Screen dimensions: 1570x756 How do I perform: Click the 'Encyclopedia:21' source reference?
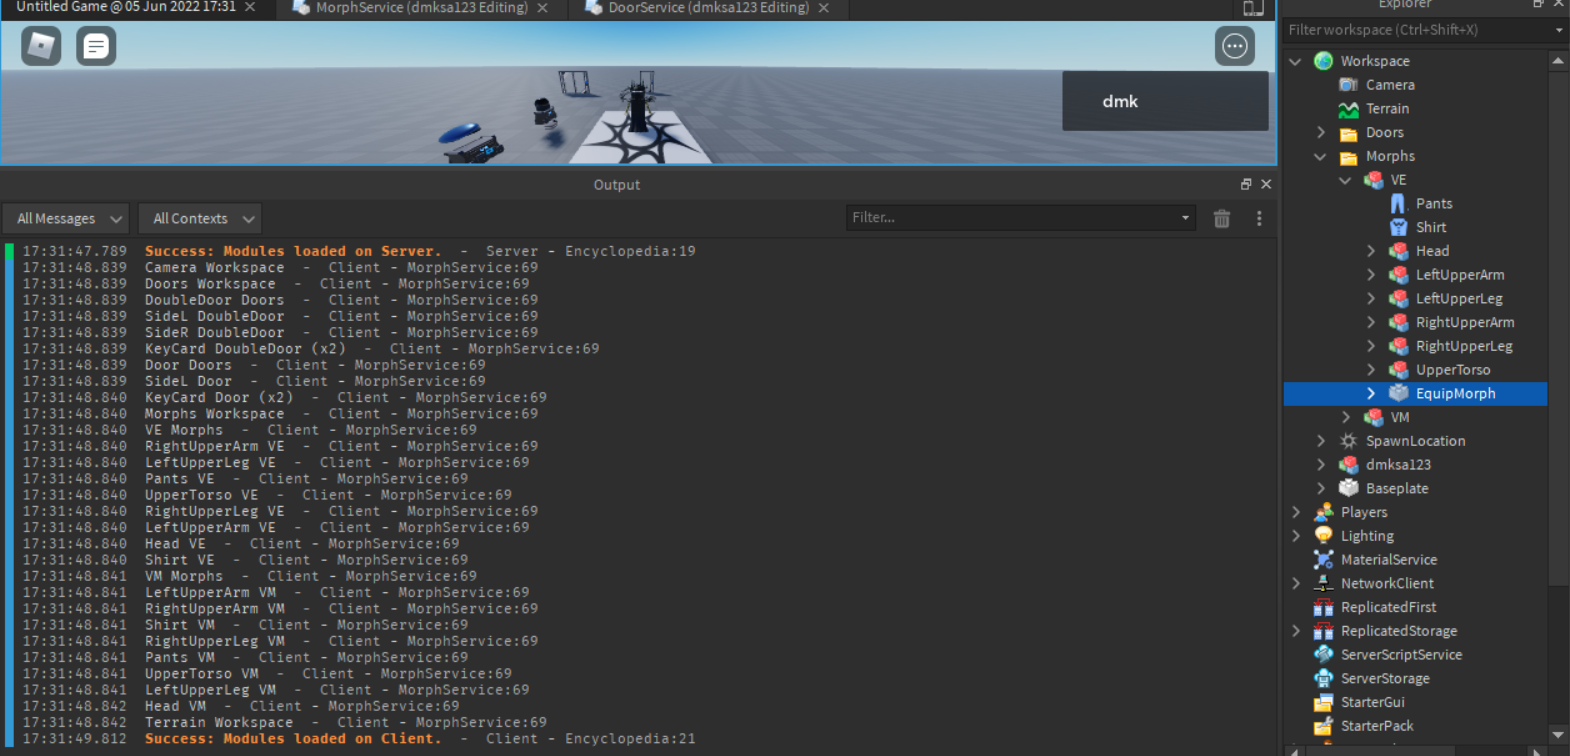(x=630, y=739)
